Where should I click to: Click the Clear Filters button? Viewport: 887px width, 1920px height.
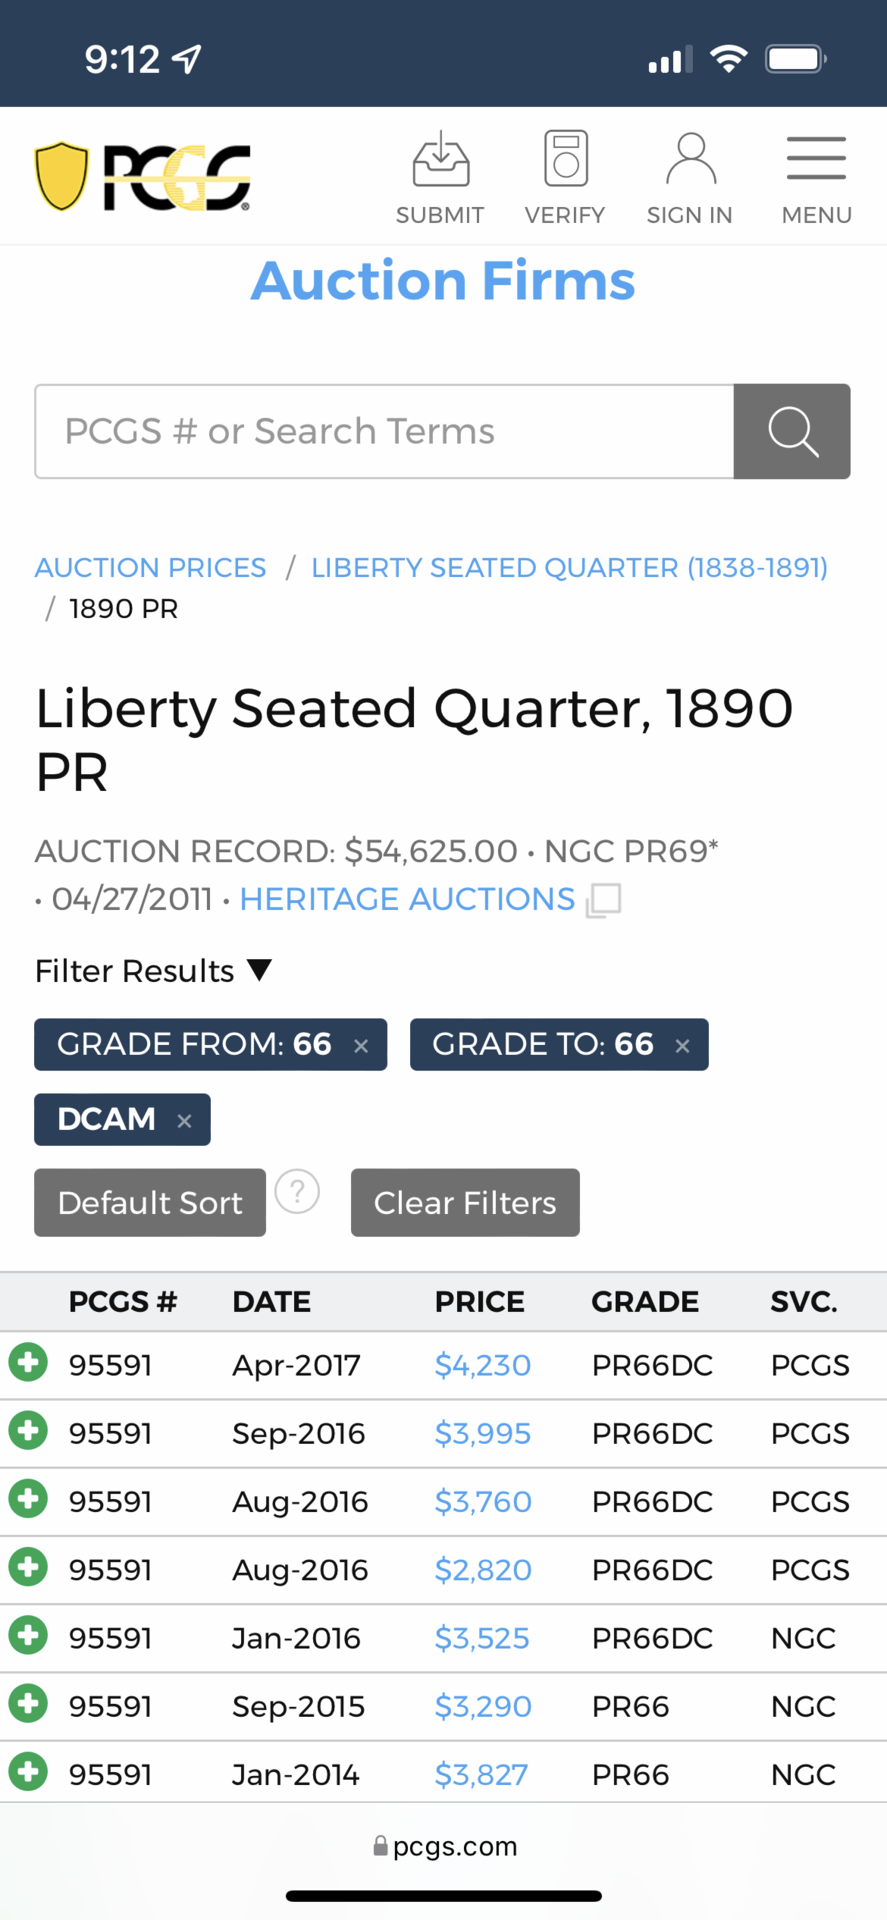(x=465, y=1203)
